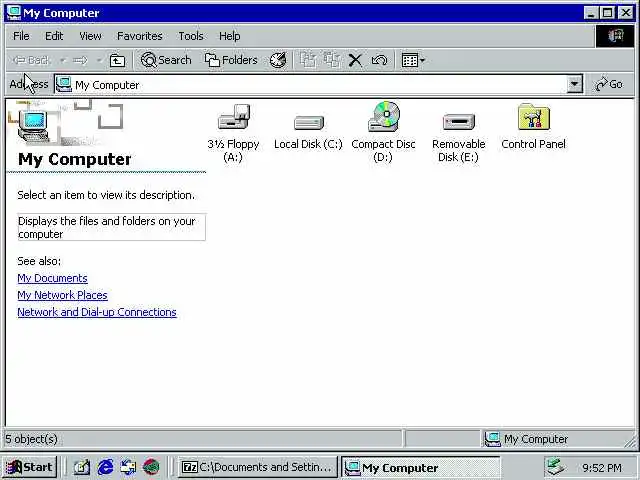Click the Outlook Express Quick Launch icon

click(128, 467)
